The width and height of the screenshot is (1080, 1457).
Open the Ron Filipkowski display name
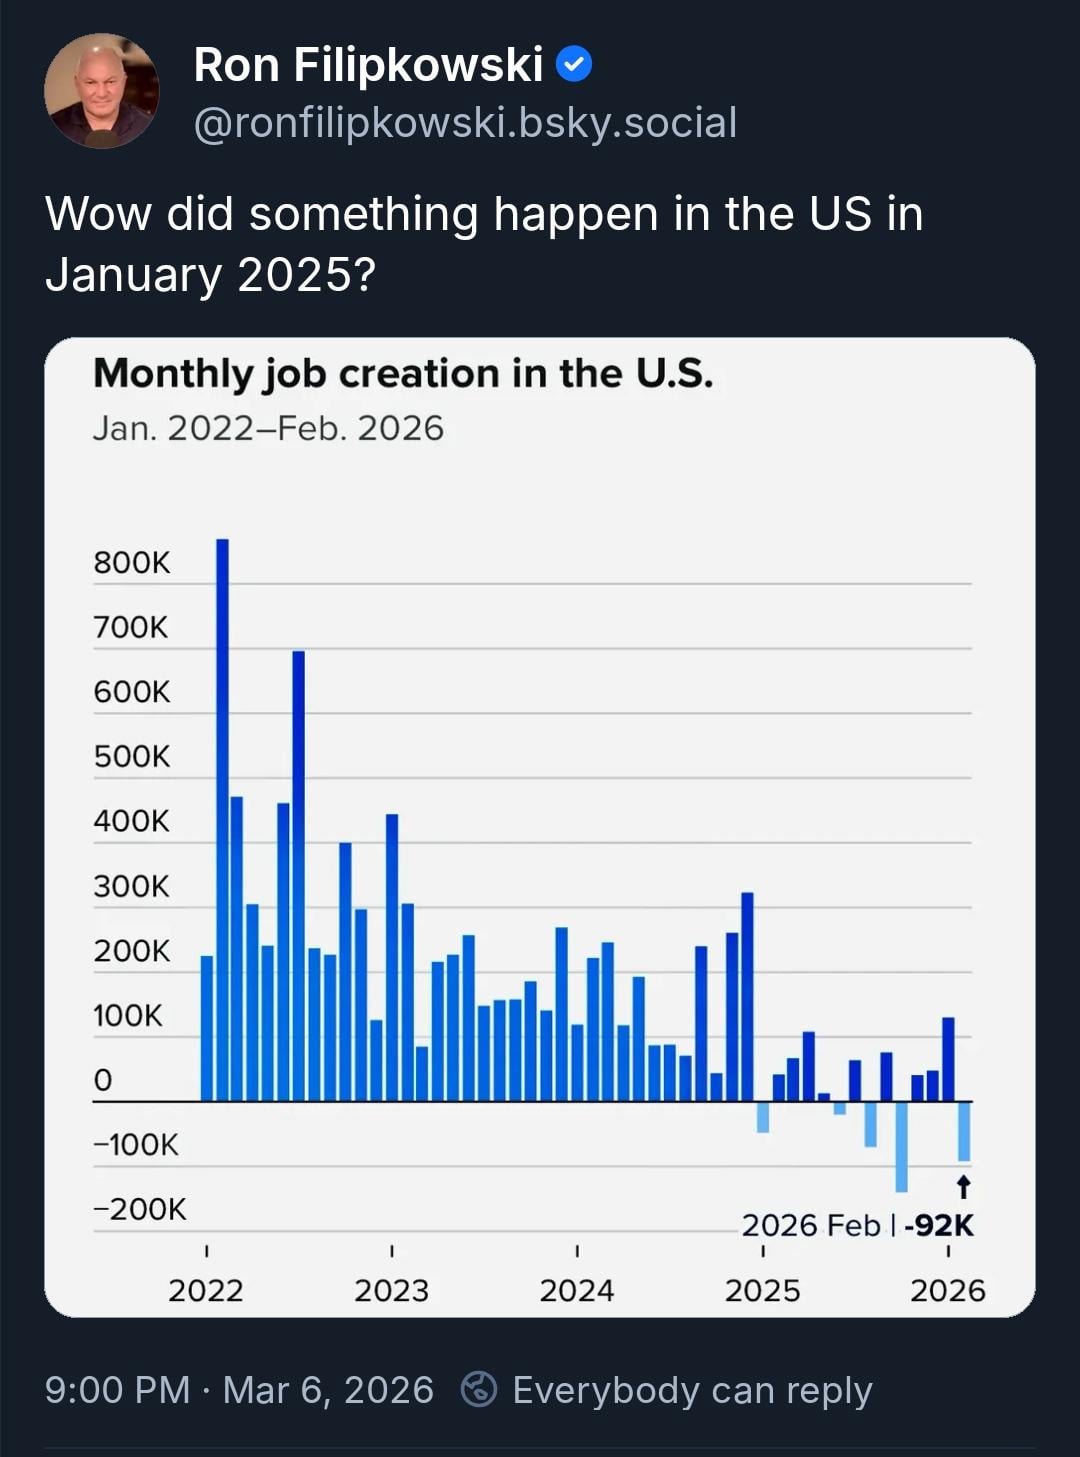(368, 65)
